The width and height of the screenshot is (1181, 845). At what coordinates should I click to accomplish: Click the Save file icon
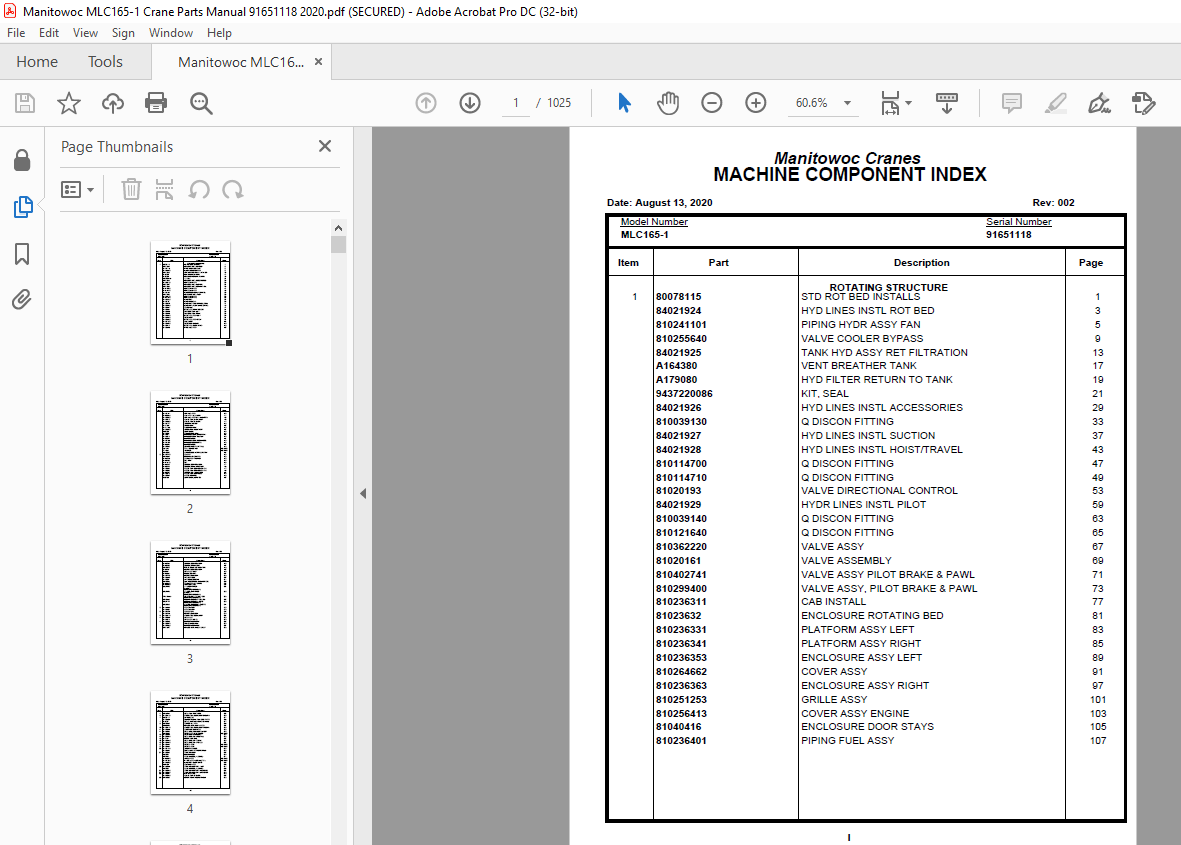[x=25, y=102]
